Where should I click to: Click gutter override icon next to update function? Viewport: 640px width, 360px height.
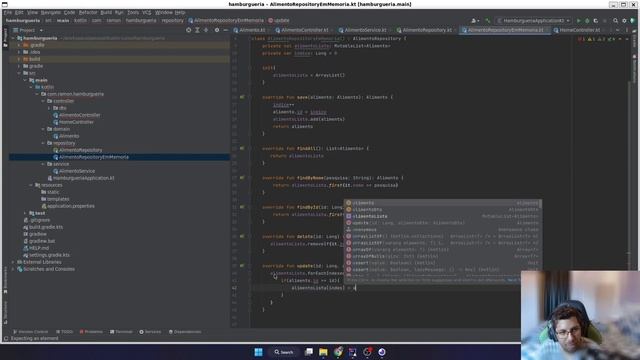point(242,266)
